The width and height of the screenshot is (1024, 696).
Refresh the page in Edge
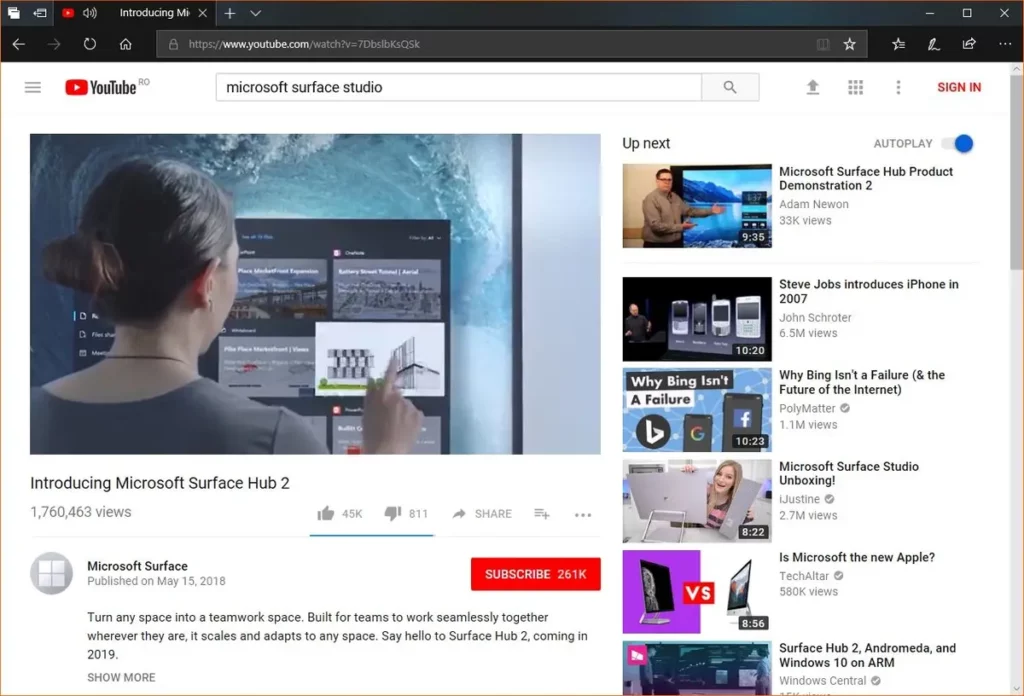(90, 44)
